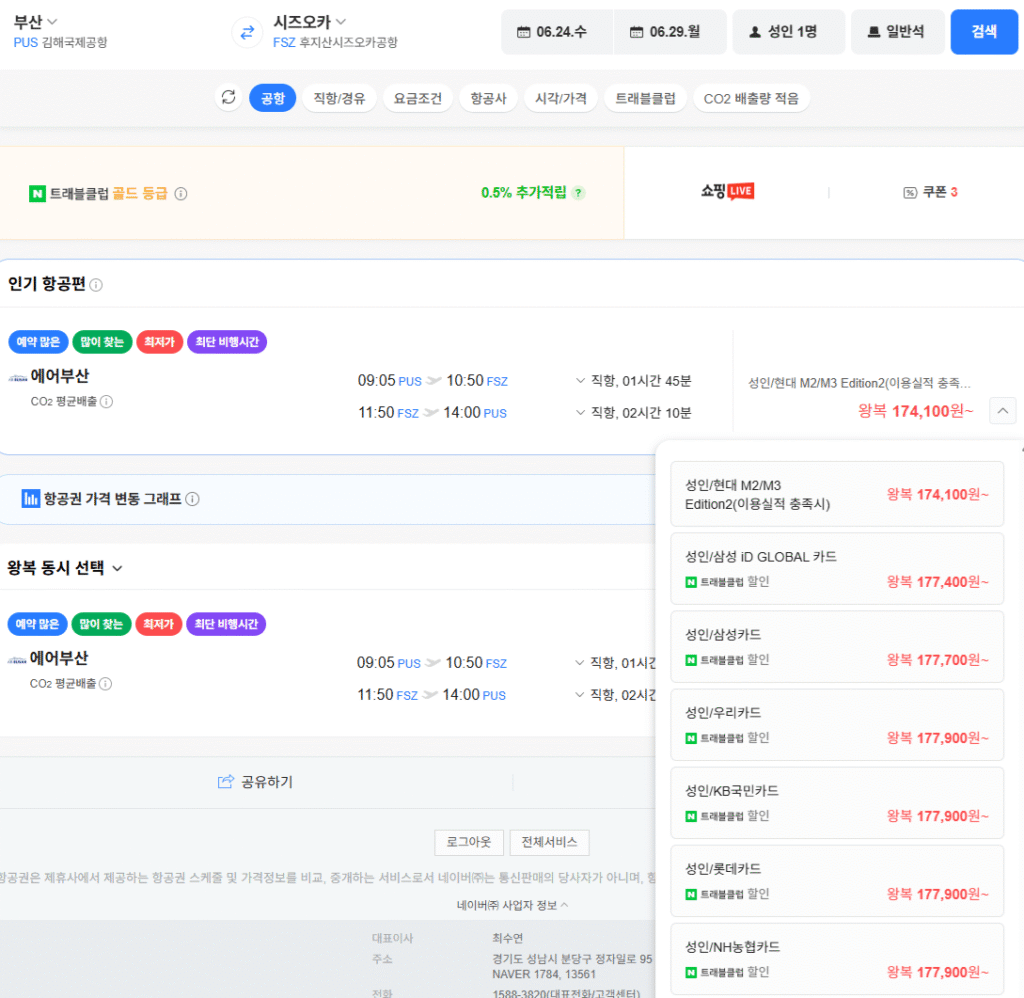Expand 네이버㈜ 사업자 정보 section
The image size is (1024, 998).
[512, 905]
